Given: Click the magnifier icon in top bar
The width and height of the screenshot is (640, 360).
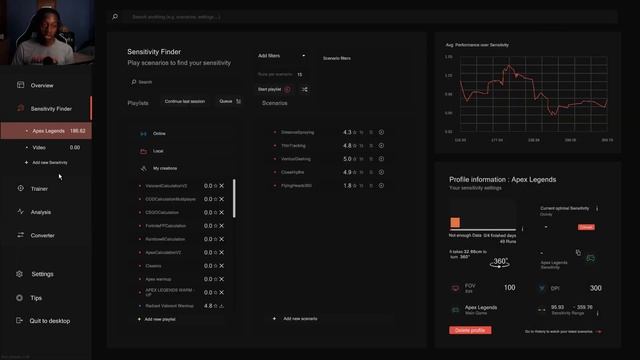Looking at the screenshot, I should 115,17.
